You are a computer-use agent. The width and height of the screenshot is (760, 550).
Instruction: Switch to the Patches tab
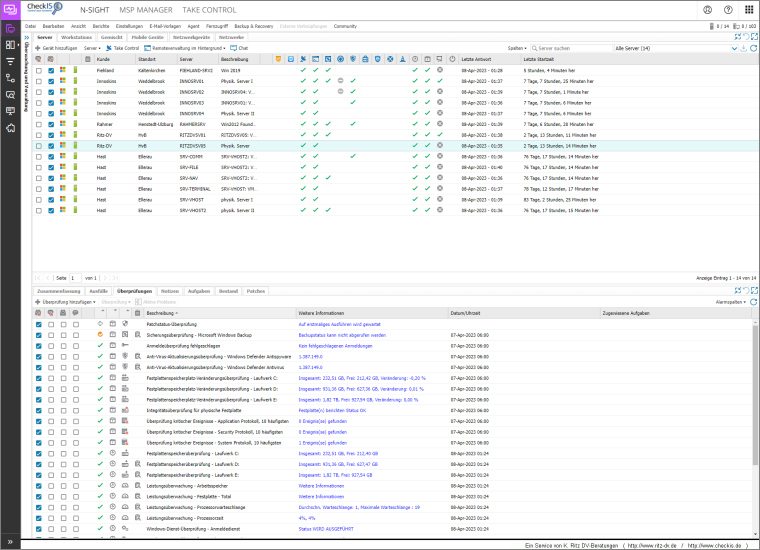tap(255, 291)
